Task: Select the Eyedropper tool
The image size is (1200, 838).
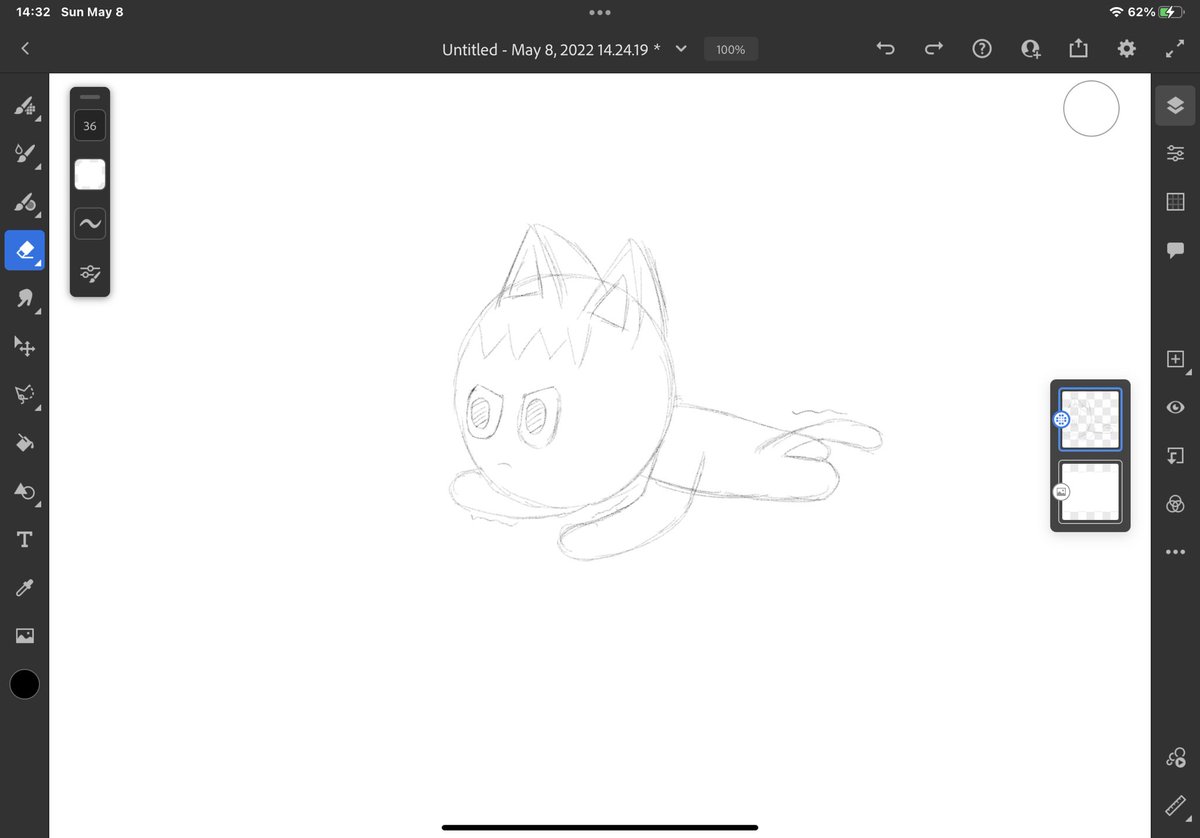Action: [x=24, y=588]
